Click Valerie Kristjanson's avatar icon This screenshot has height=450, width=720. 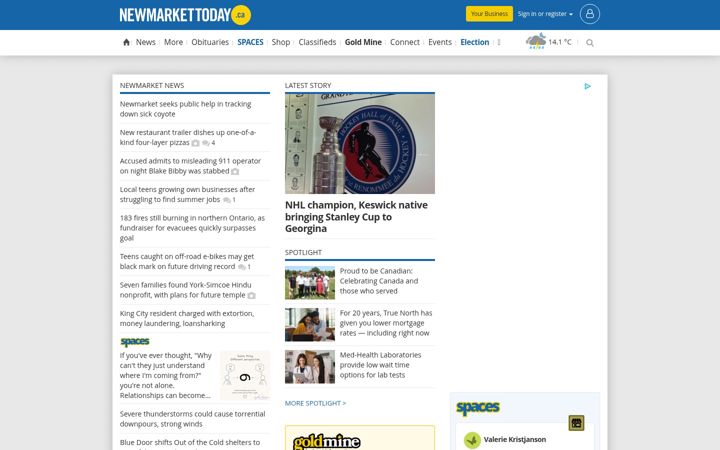(472, 440)
